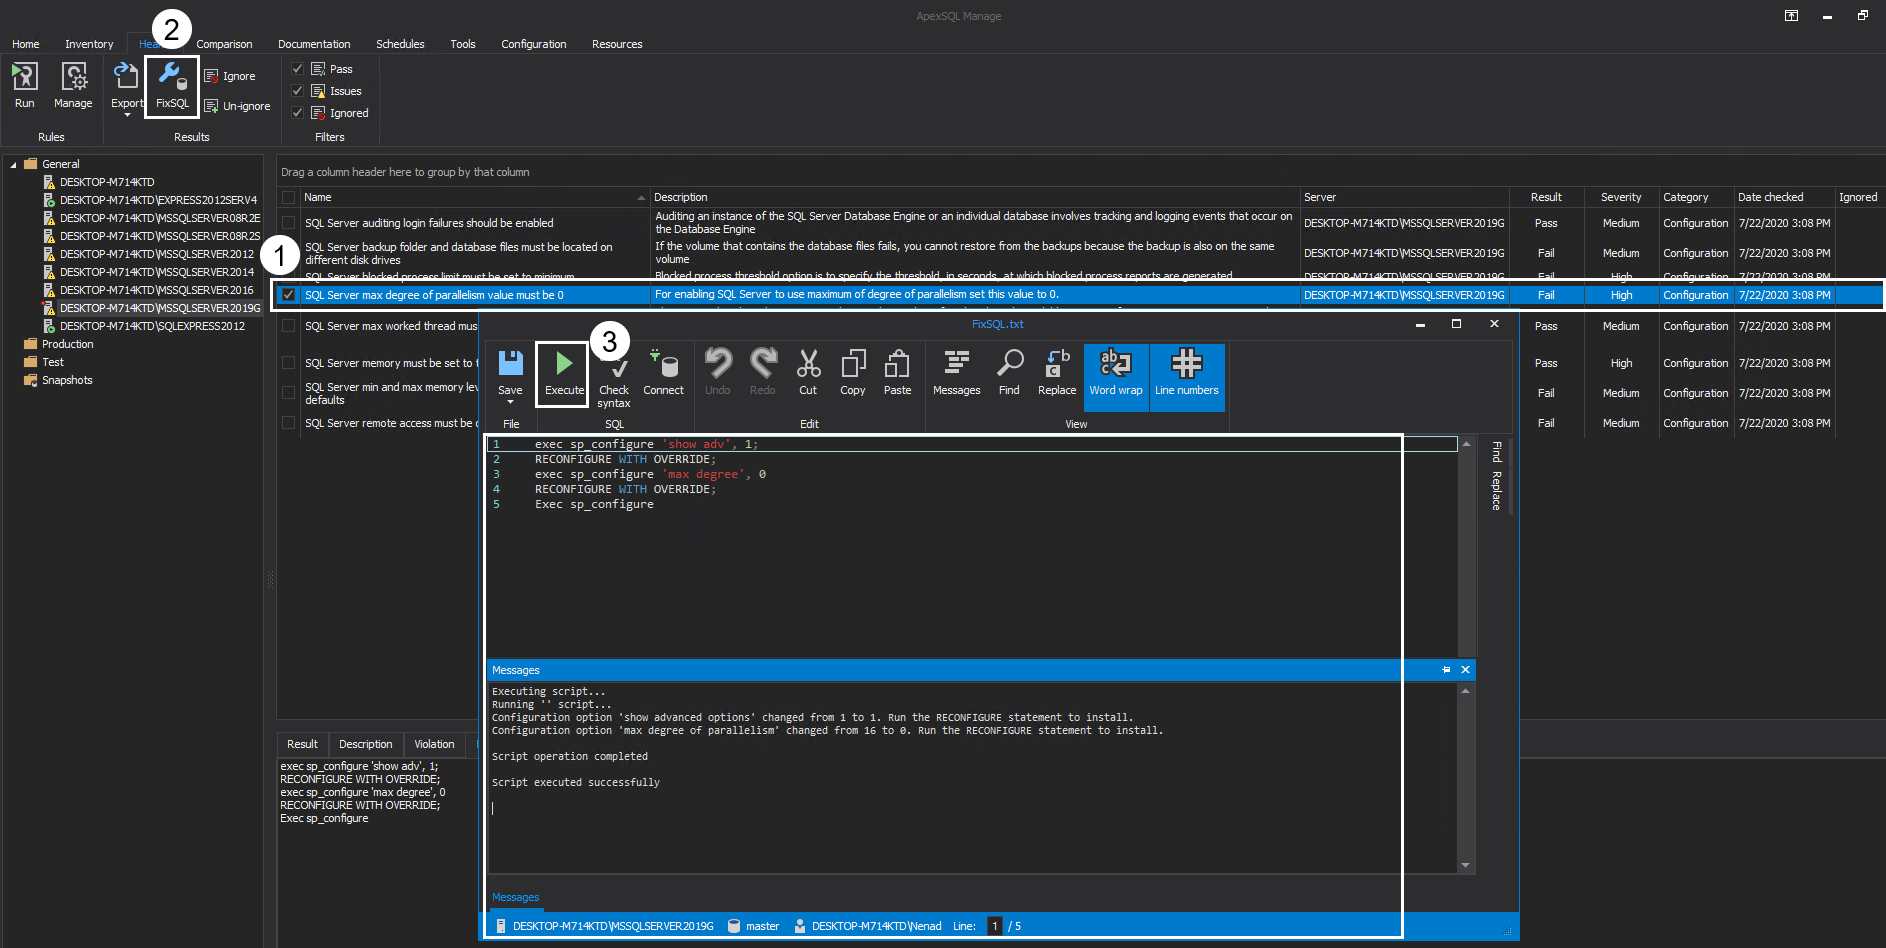Save the FixSQL script
Image resolution: width=1886 pixels, height=948 pixels.
point(510,372)
